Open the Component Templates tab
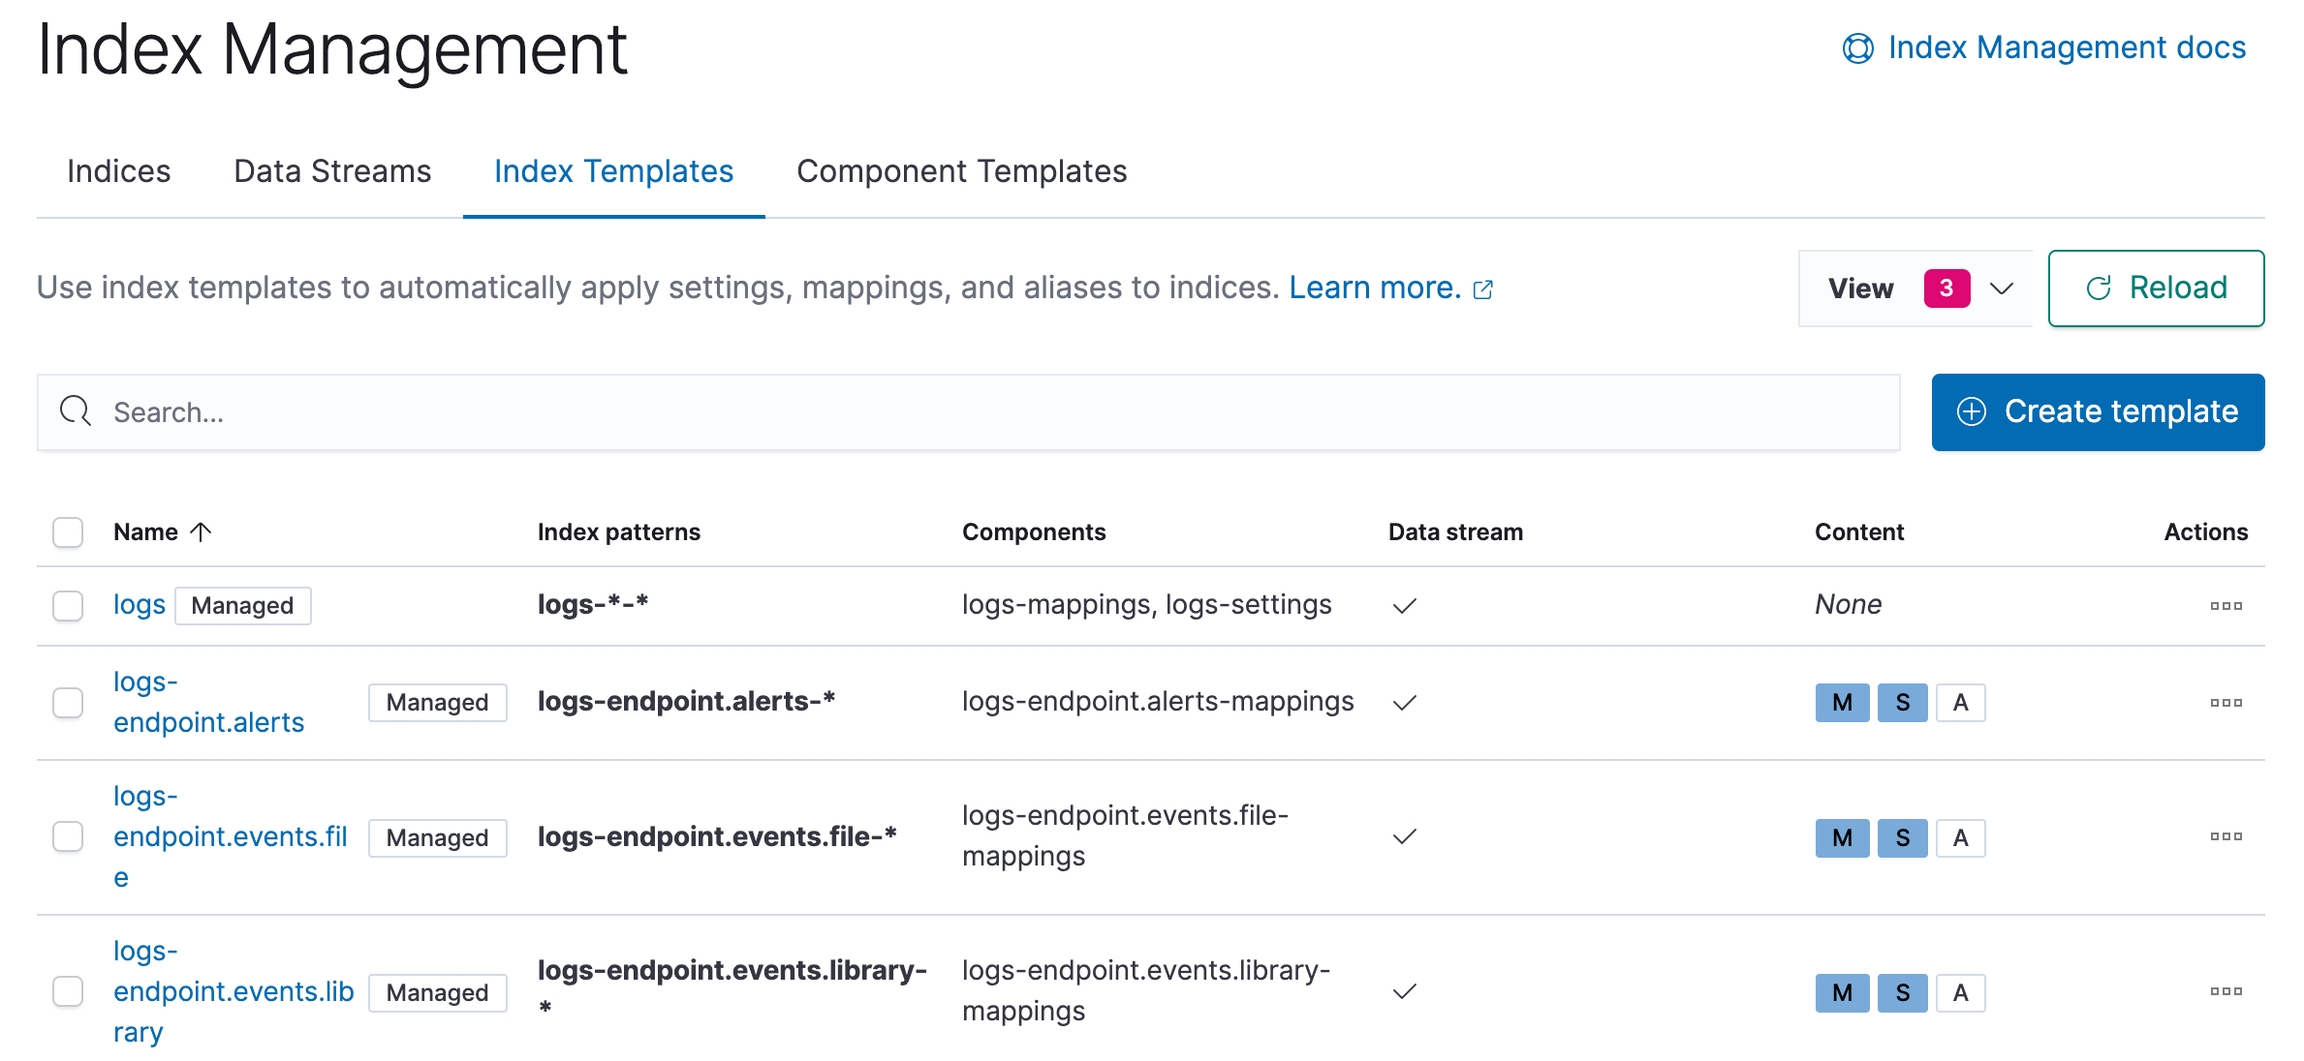Viewport: 2304px width, 1061px height. click(x=961, y=171)
